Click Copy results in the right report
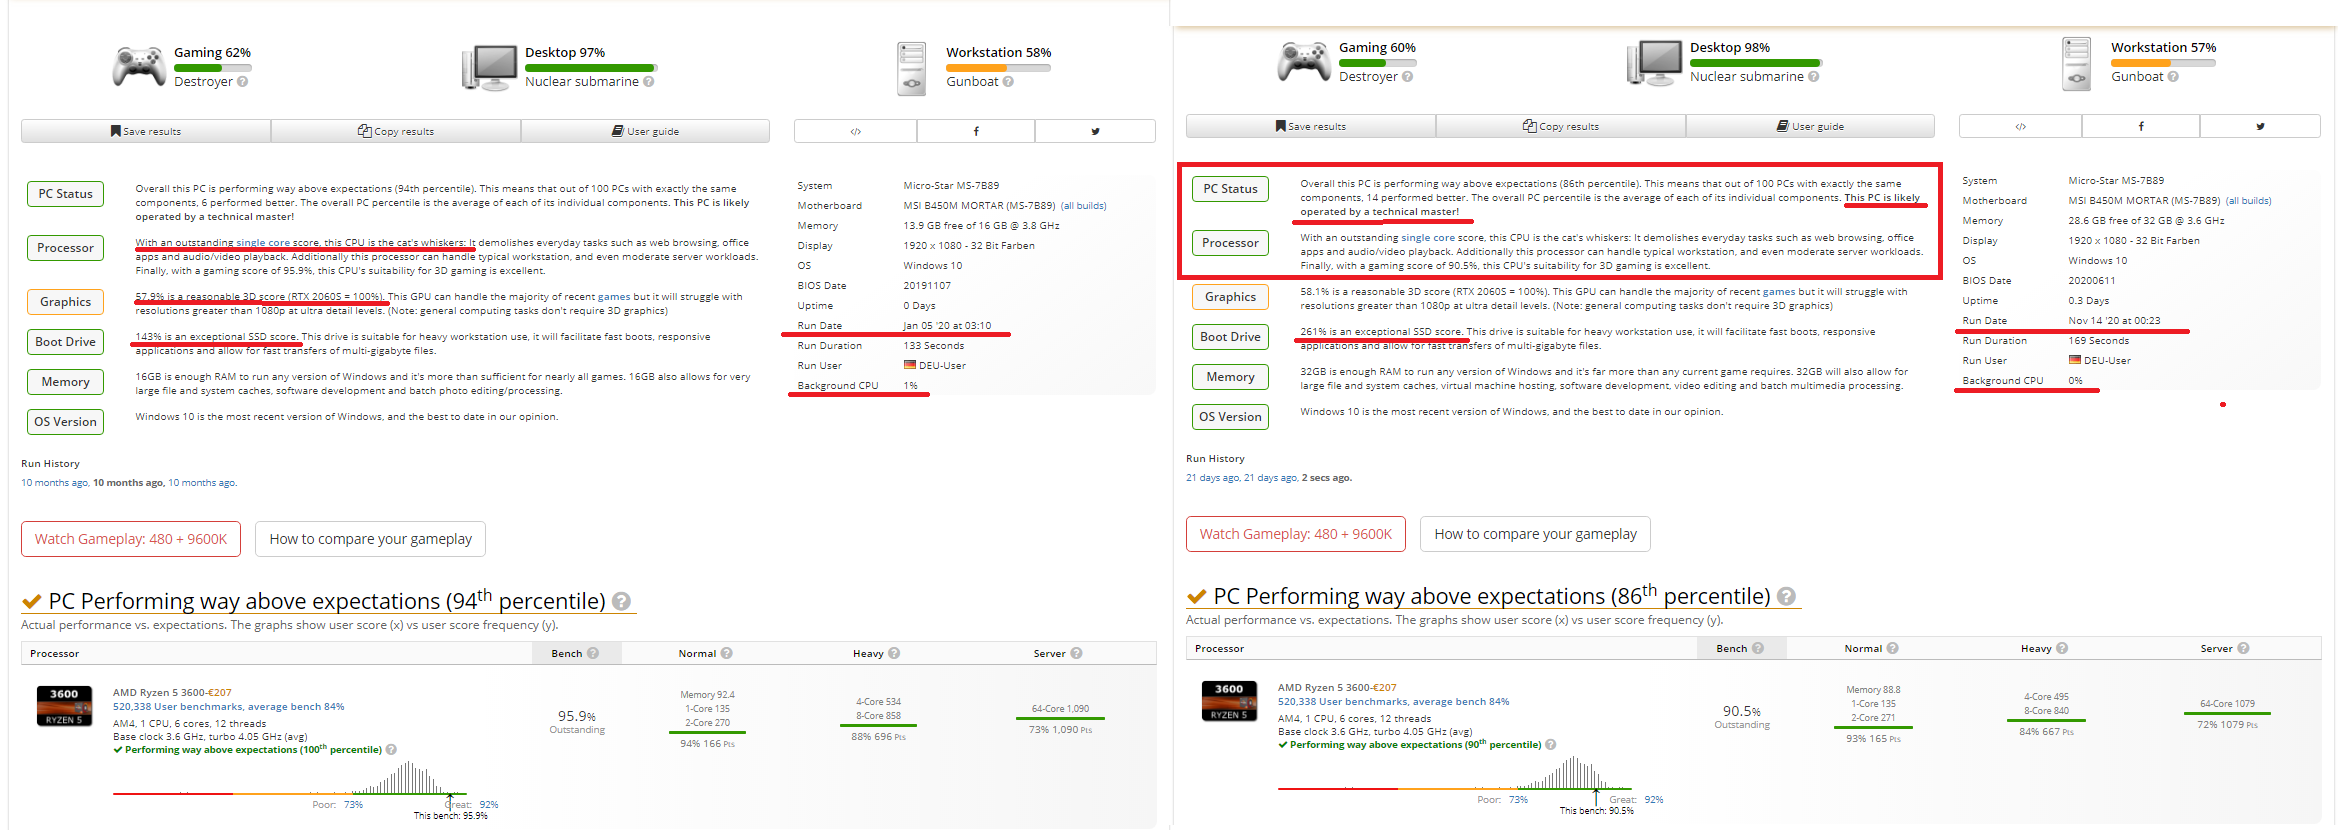Image resolution: width=2338 pixels, height=830 pixels. tap(1561, 126)
